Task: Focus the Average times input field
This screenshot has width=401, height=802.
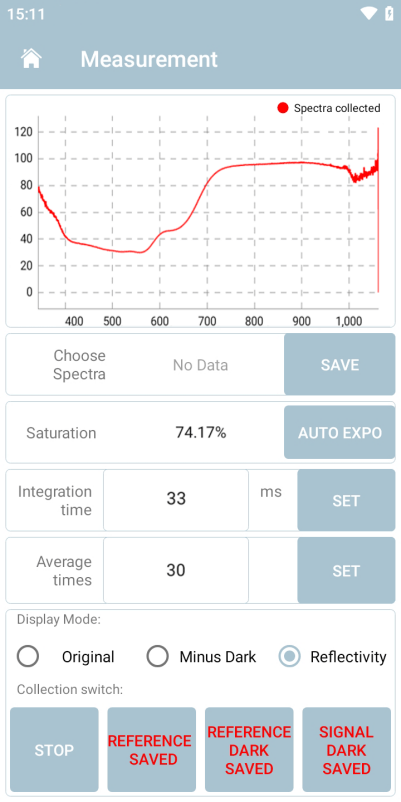Action: tap(176, 570)
